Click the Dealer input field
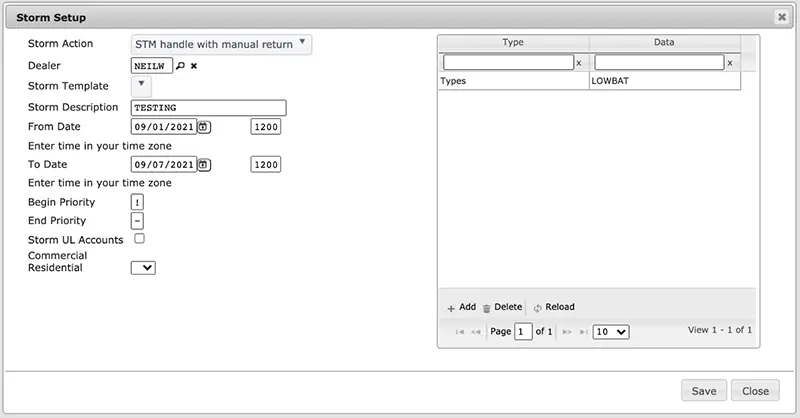The image size is (800, 418). coord(152,66)
